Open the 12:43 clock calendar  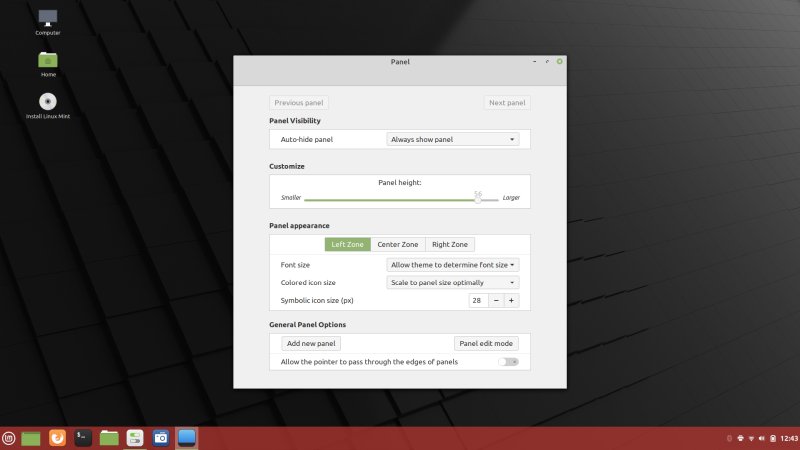(x=789, y=438)
